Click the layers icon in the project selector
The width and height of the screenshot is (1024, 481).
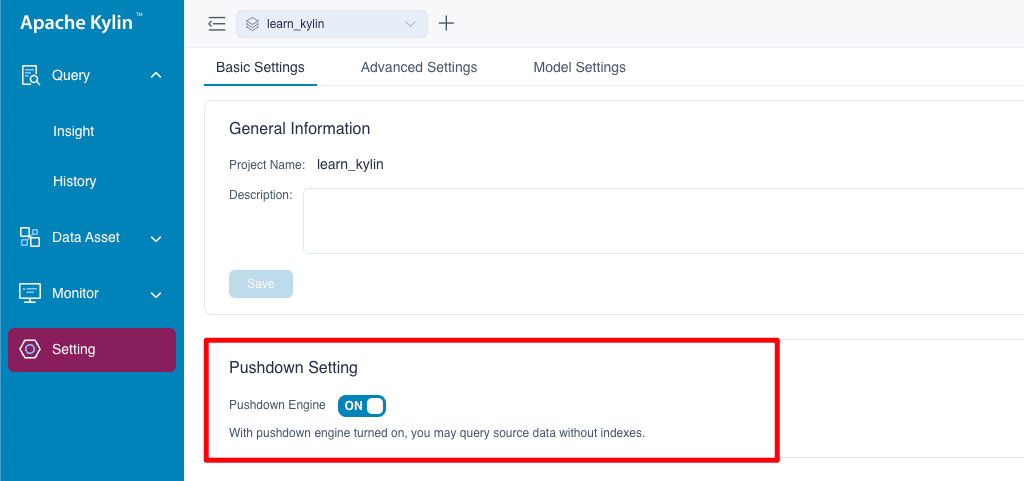tap(253, 24)
